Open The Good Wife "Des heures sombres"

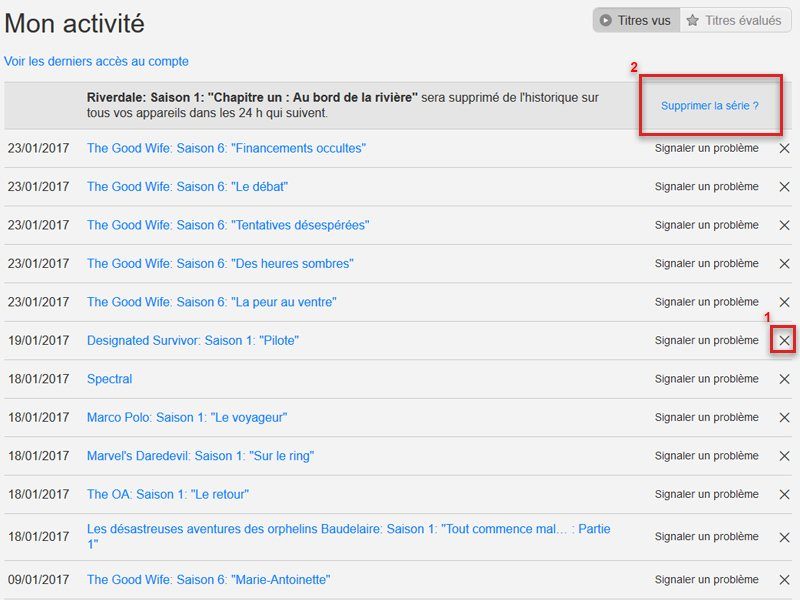220,264
